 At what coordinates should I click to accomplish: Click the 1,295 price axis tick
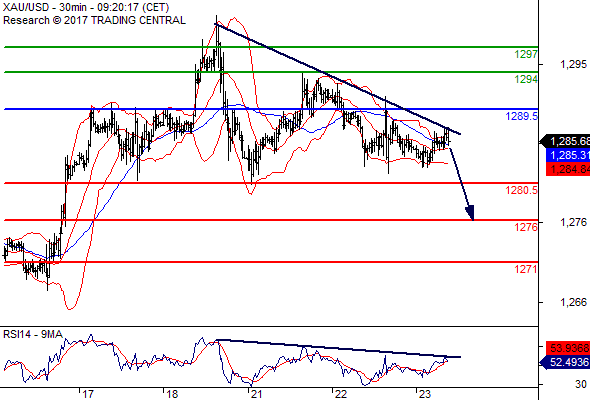click(573, 65)
